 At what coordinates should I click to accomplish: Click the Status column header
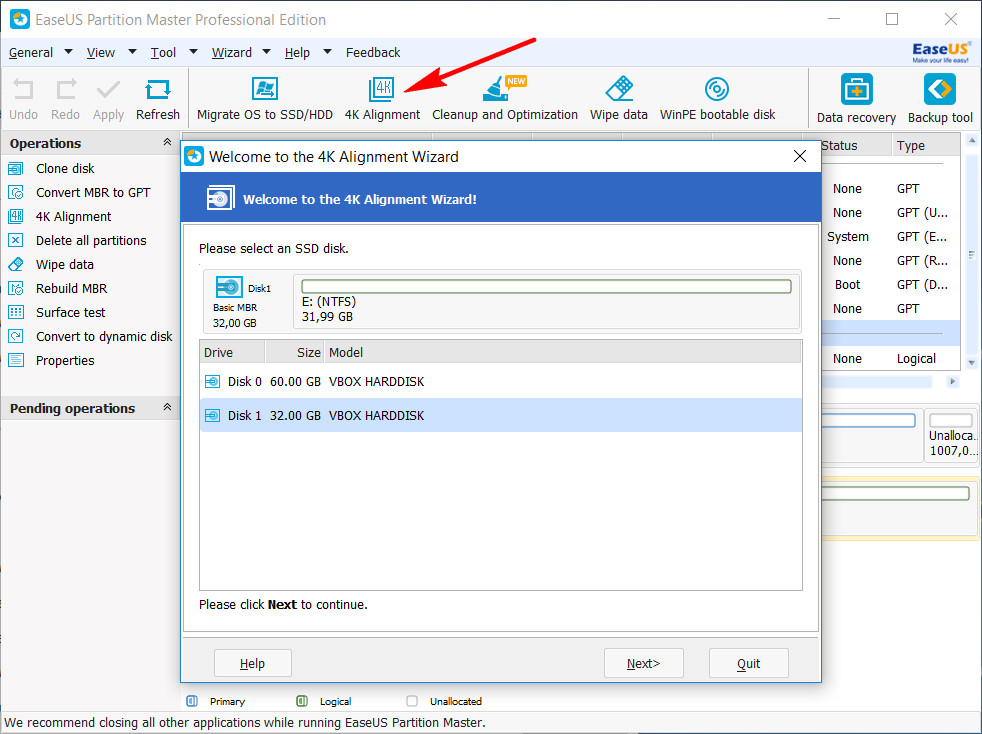pyautogui.click(x=855, y=145)
